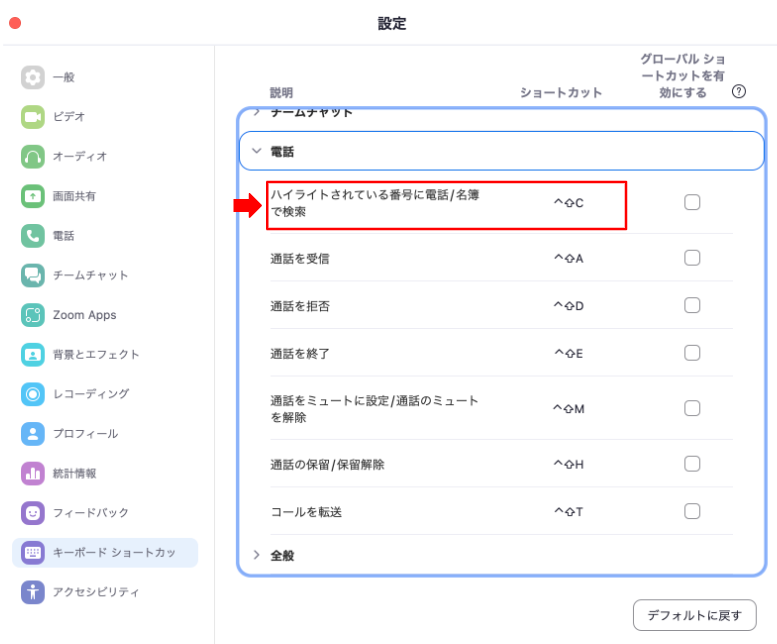The height and width of the screenshot is (644, 777).
Task: Click the Video (ビデオ) camera icon
Action: 33,117
